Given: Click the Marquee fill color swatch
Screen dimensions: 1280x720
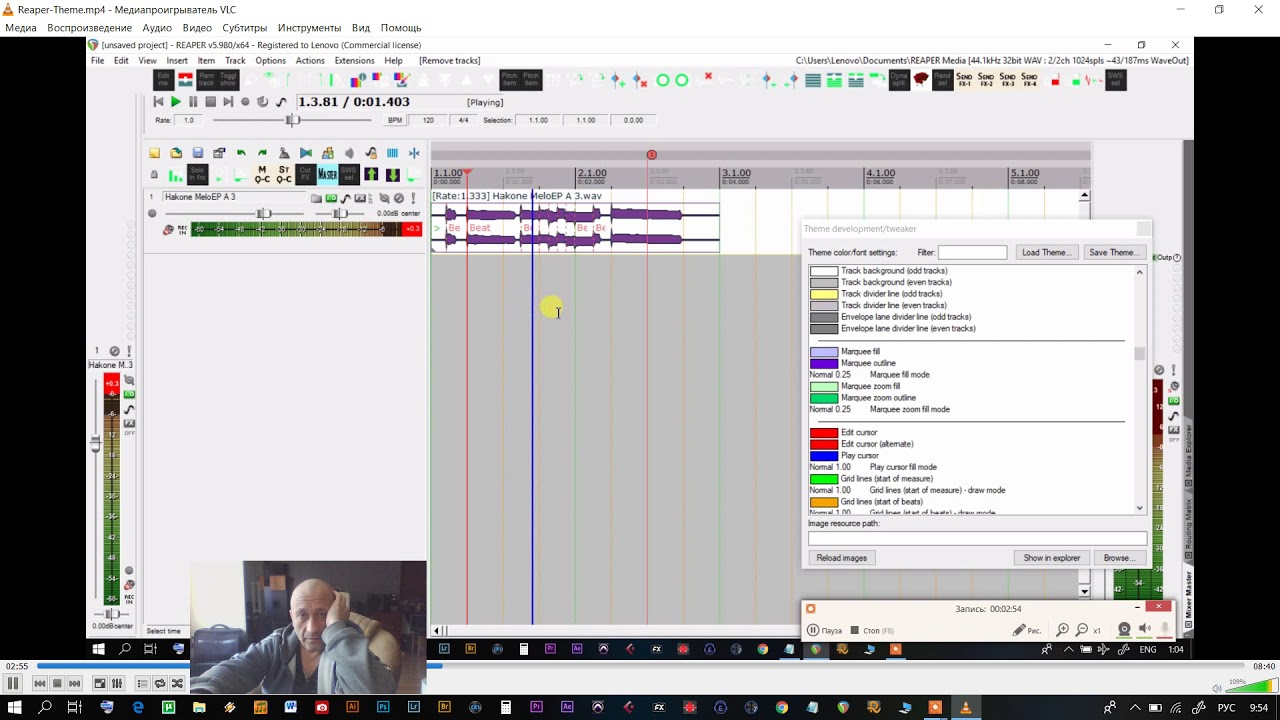Looking at the screenshot, I should pyautogui.click(x=824, y=352).
